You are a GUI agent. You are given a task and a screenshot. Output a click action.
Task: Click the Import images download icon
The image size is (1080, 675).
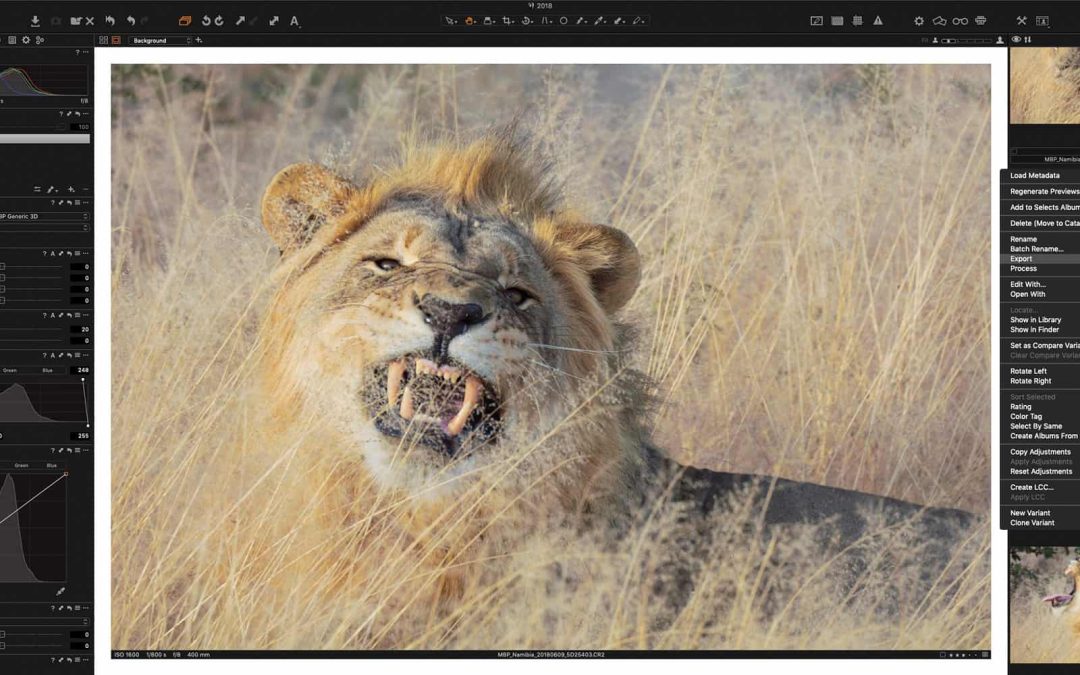click(x=35, y=20)
